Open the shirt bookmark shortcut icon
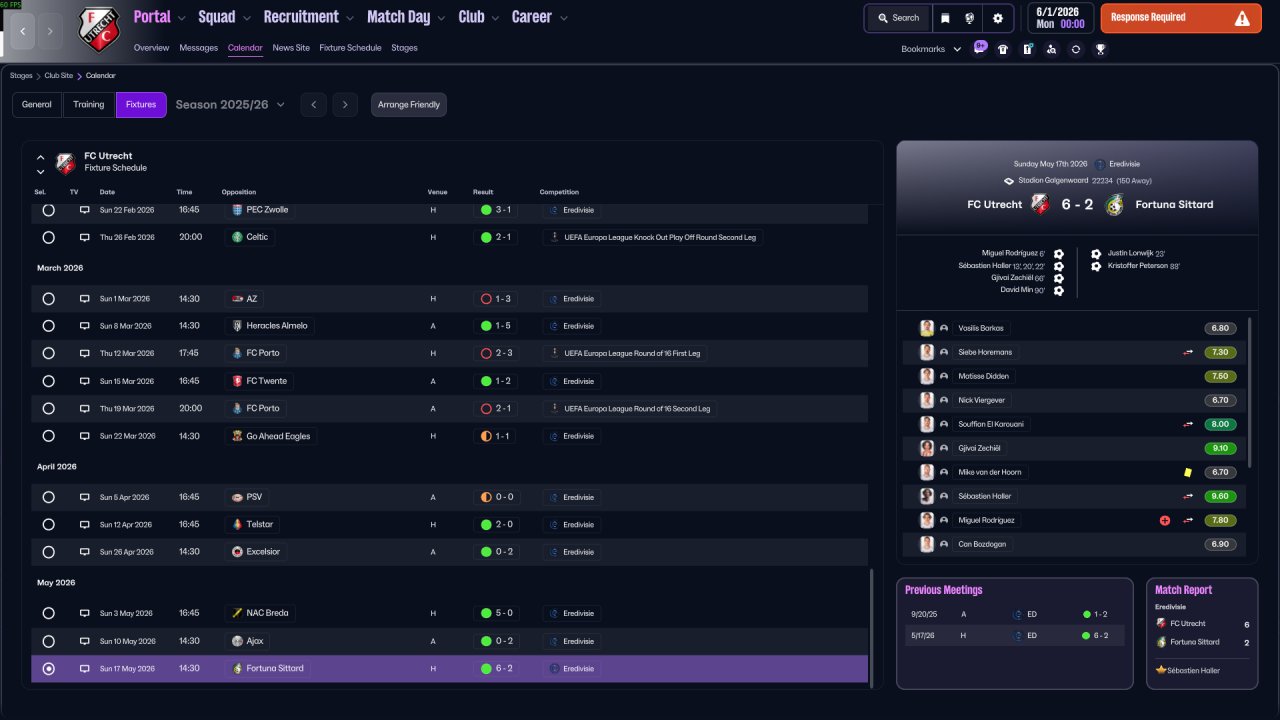The width and height of the screenshot is (1280, 720). [1003, 49]
